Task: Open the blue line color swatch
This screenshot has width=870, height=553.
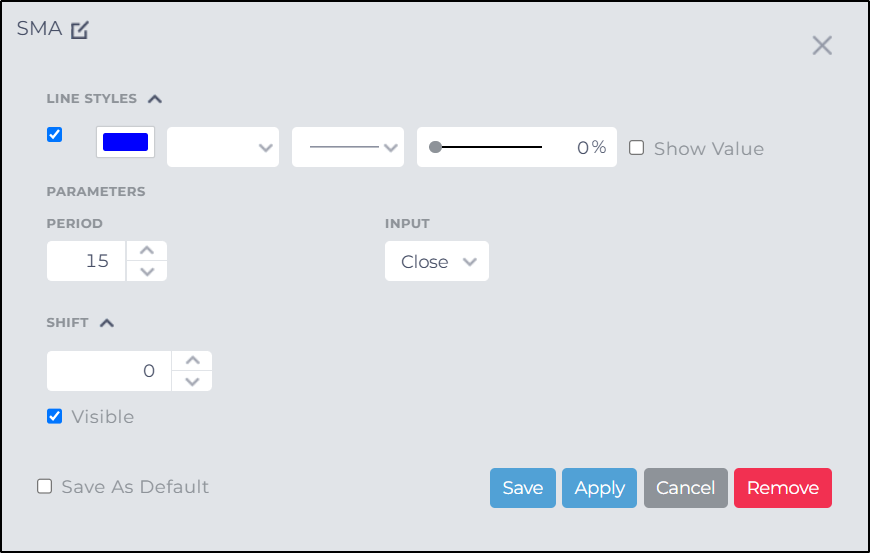Action: click(125, 142)
